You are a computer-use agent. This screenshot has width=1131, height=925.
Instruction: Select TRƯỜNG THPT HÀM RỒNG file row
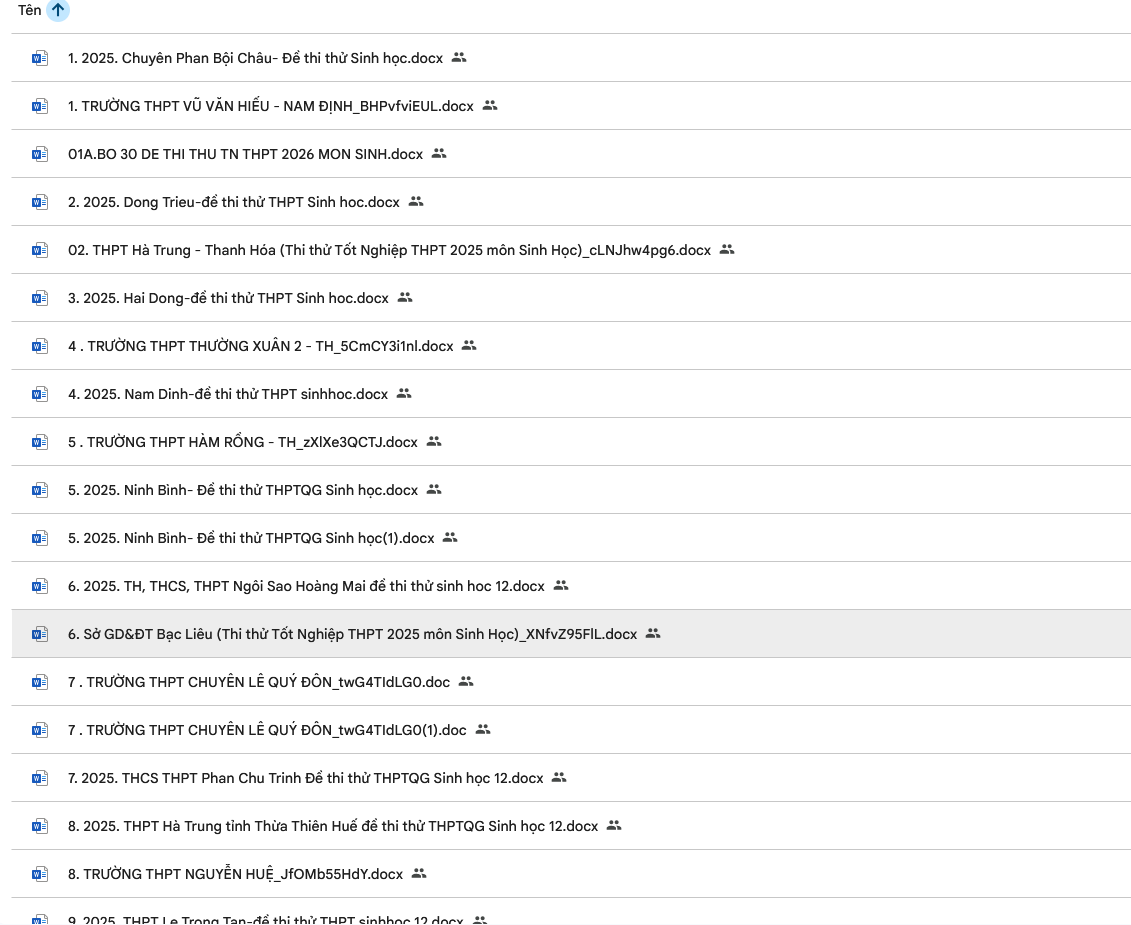coord(571,442)
